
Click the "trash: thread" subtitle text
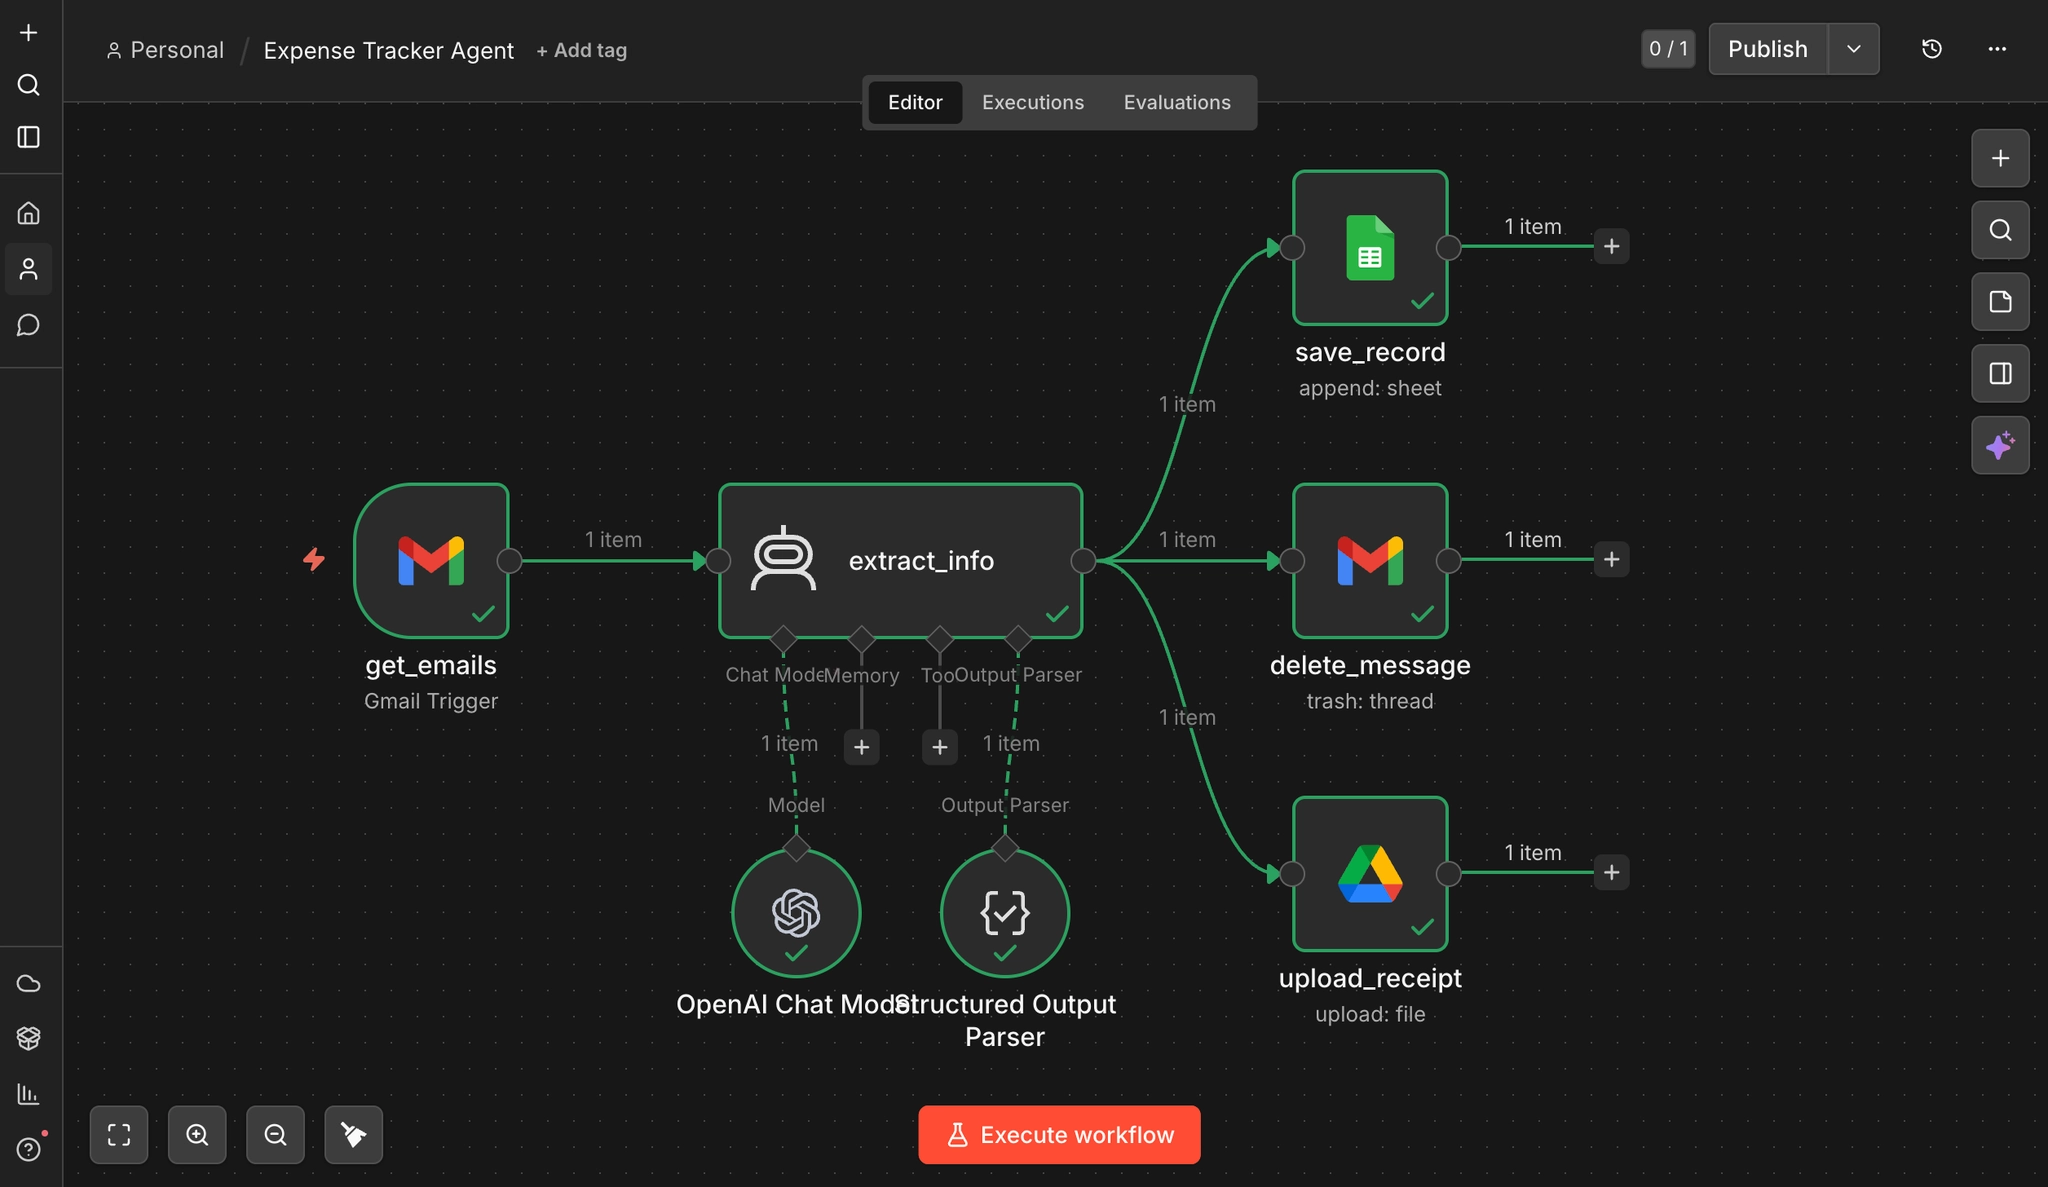point(1370,701)
